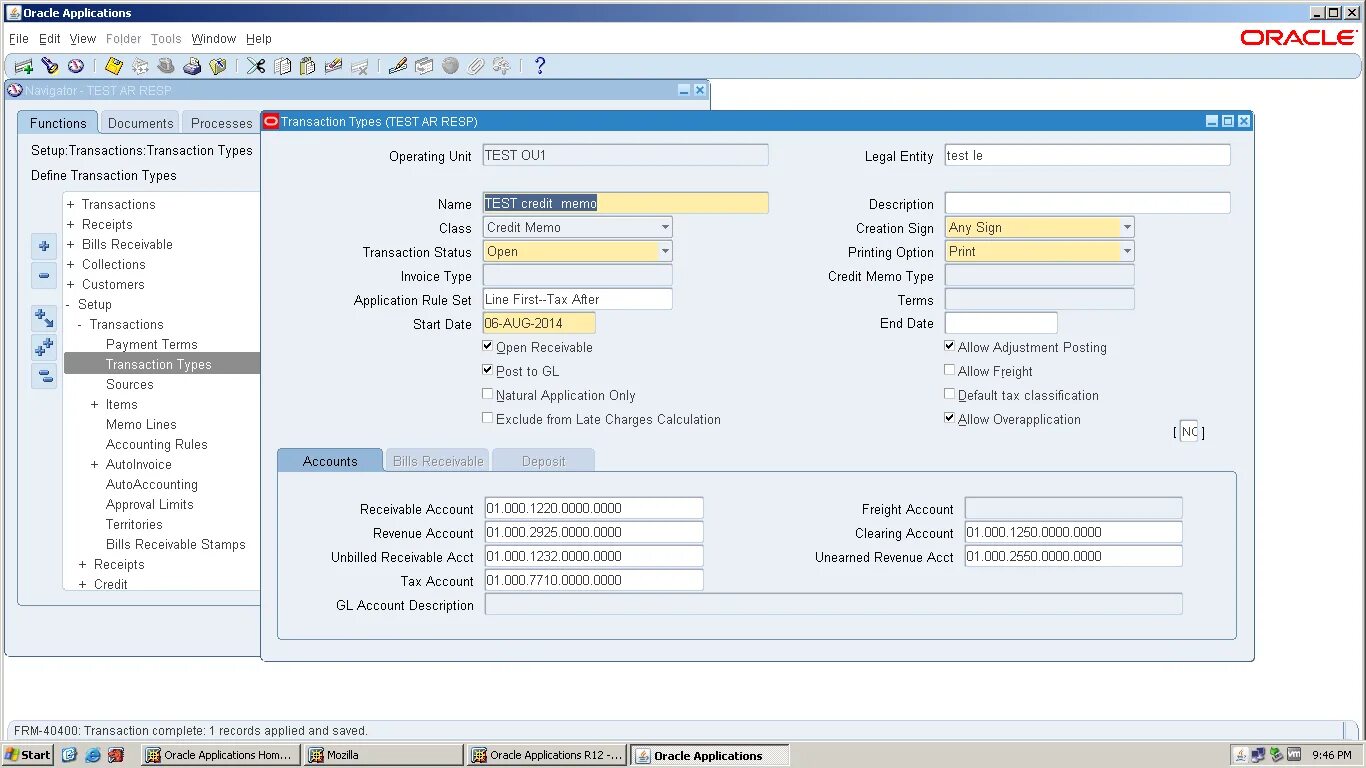The width and height of the screenshot is (1366, 768).
Task: Click the Find flashlight toolbar icon
Action: click(x=49, y=66)
